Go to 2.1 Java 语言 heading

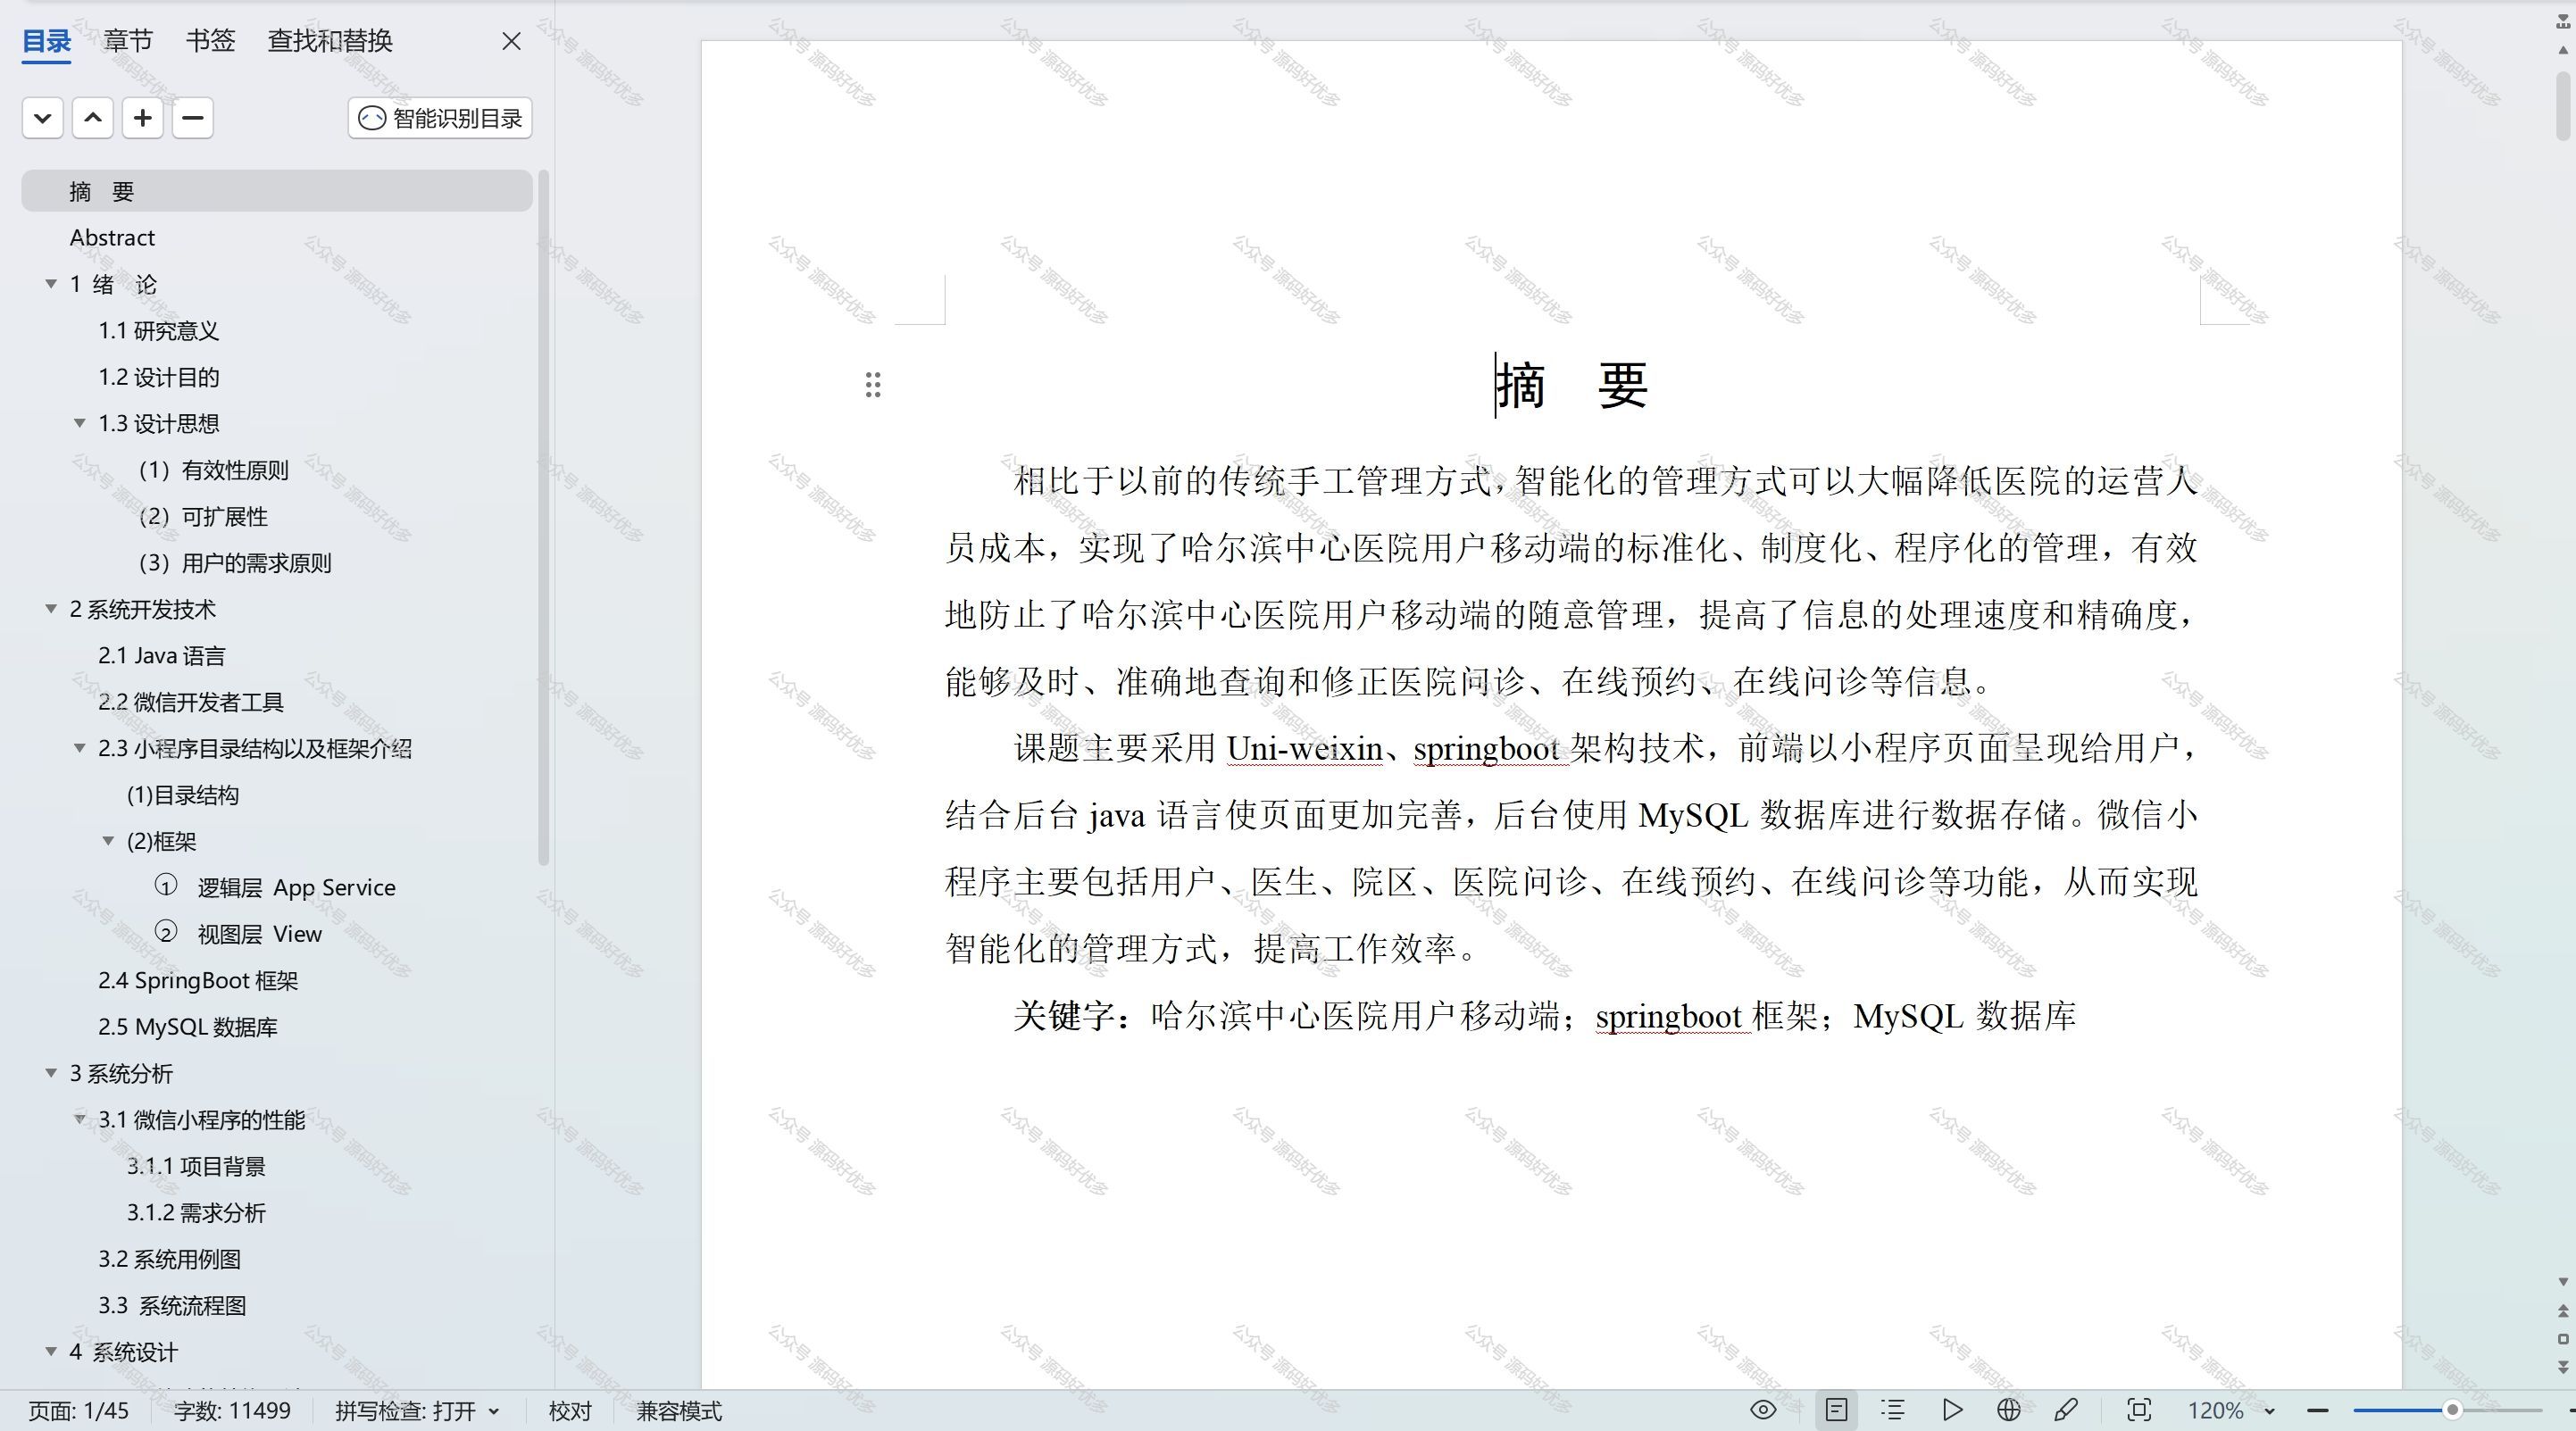[x=162, y=656]
